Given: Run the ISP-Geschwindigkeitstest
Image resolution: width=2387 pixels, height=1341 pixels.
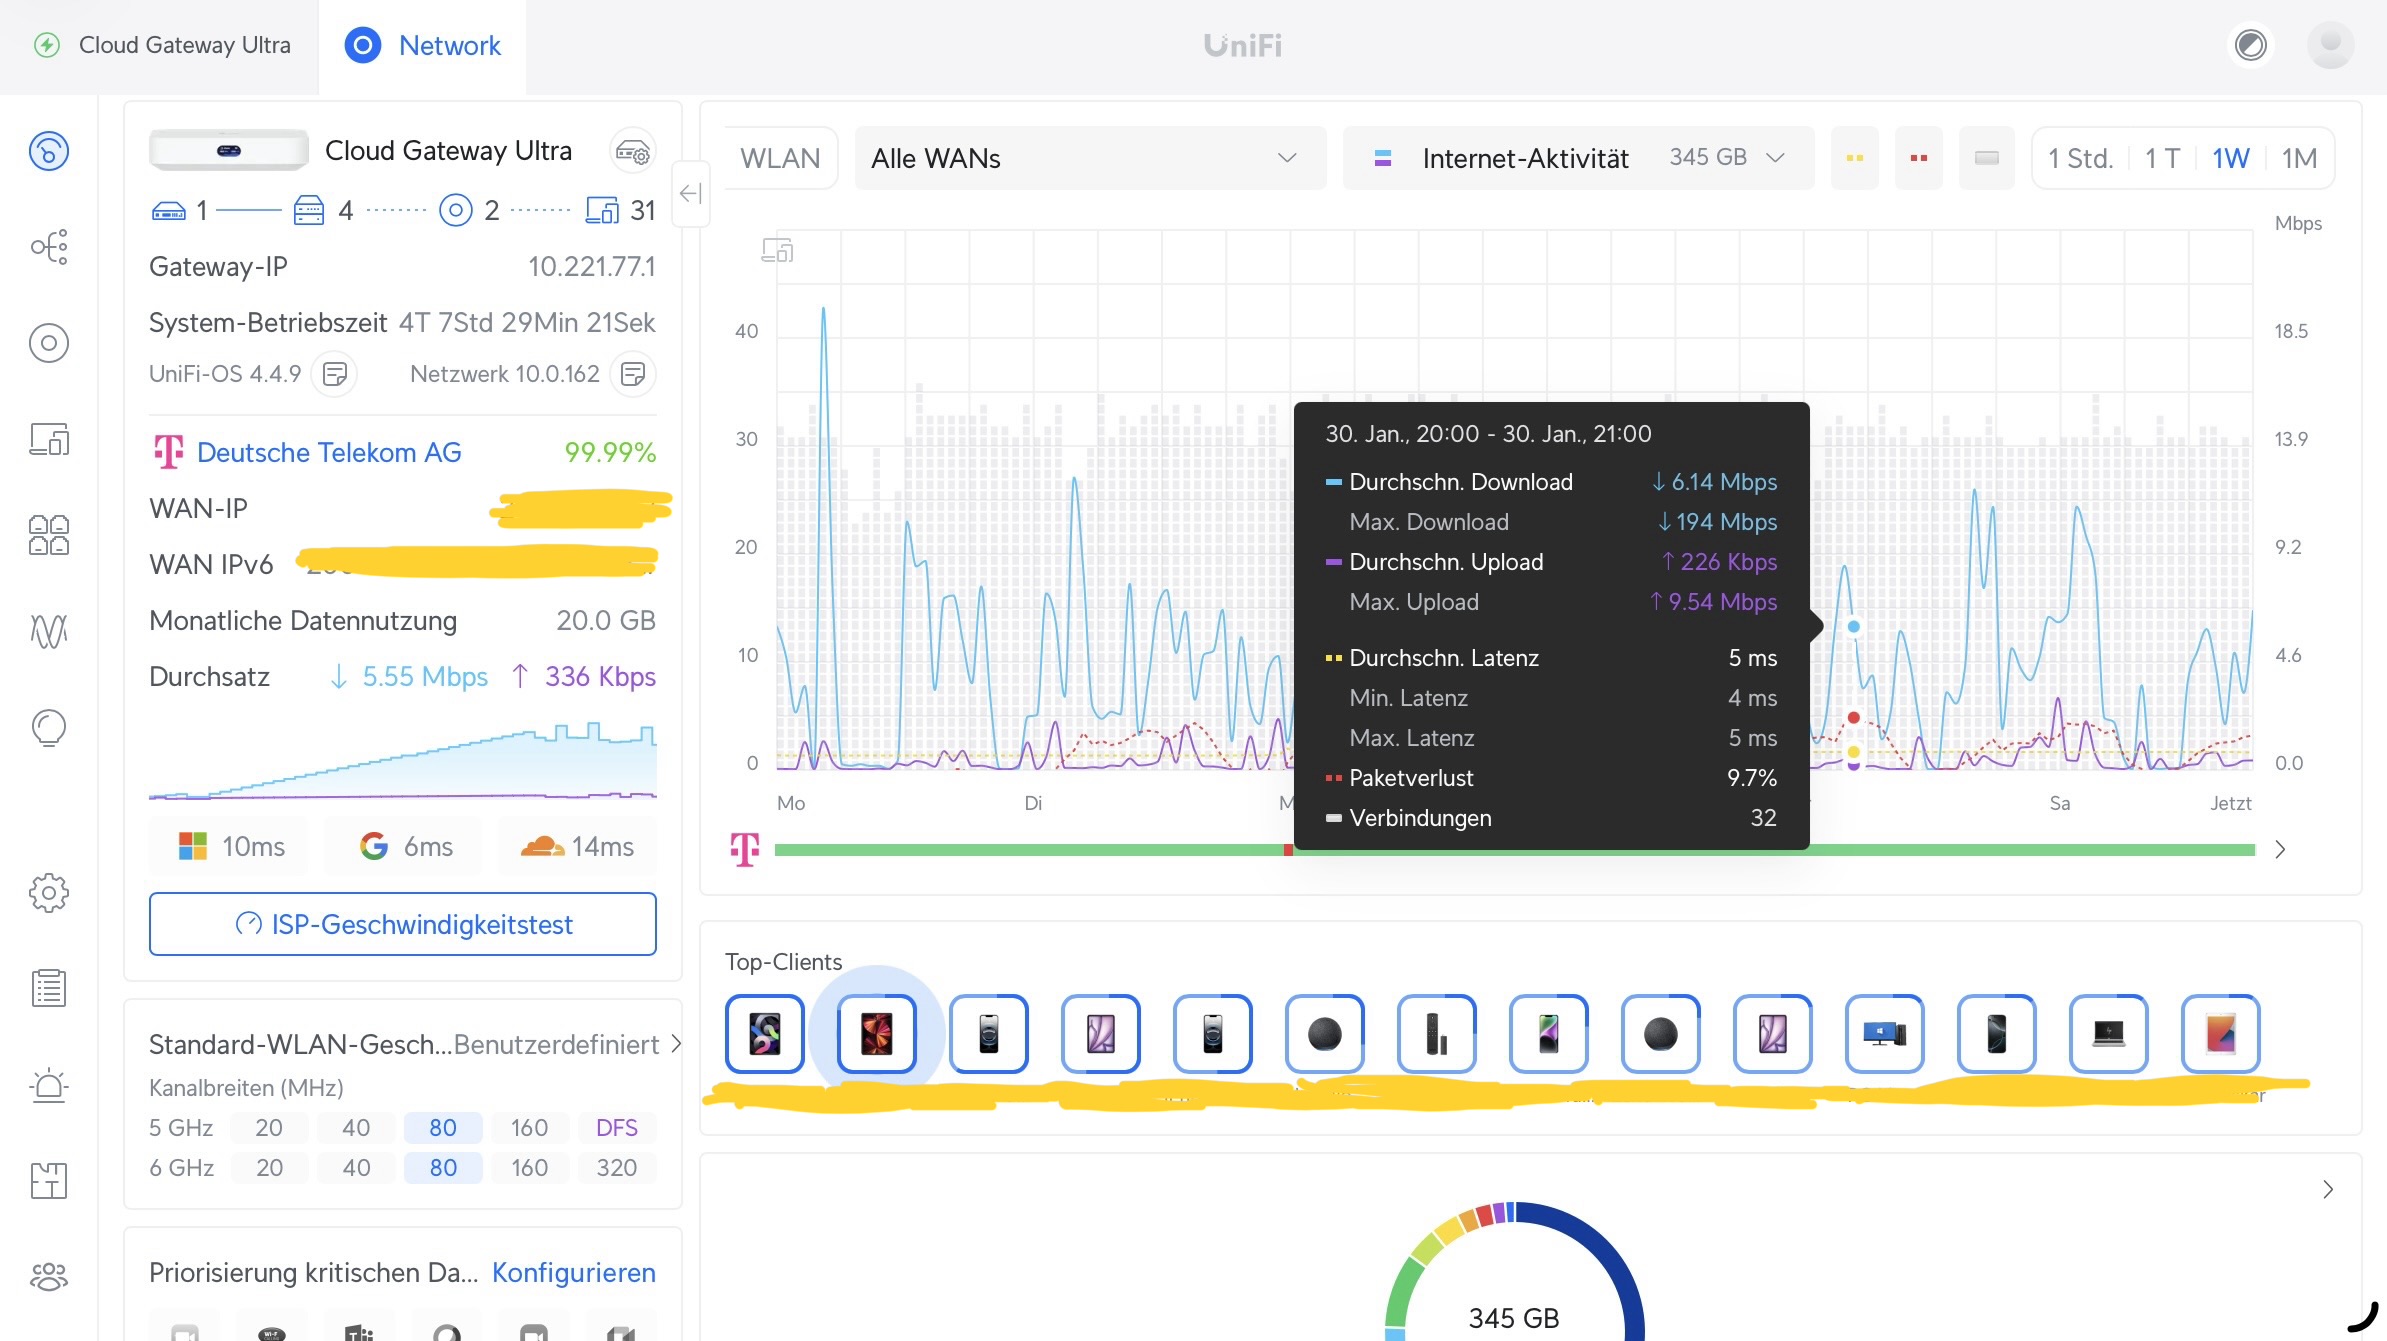Looking at the screenshot, I should 403,924.
